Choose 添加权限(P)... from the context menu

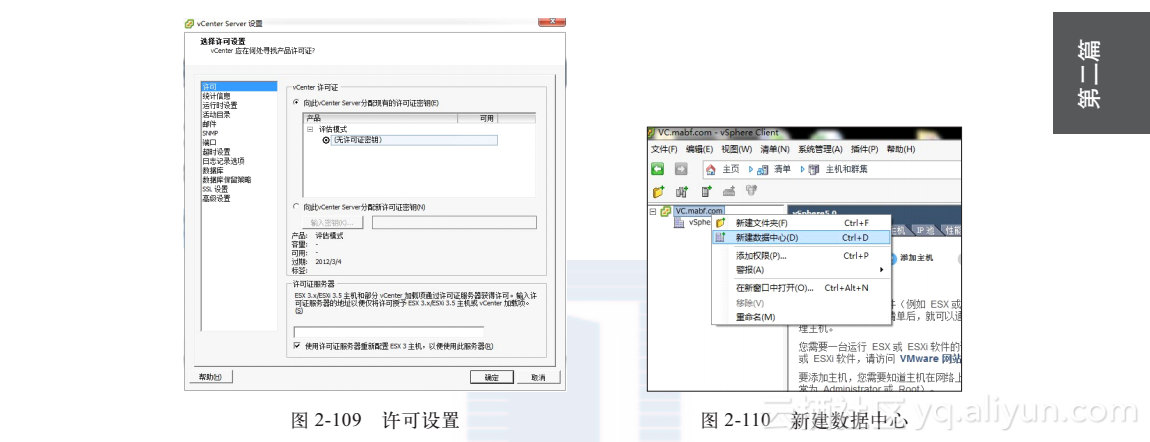click(801, 256)
